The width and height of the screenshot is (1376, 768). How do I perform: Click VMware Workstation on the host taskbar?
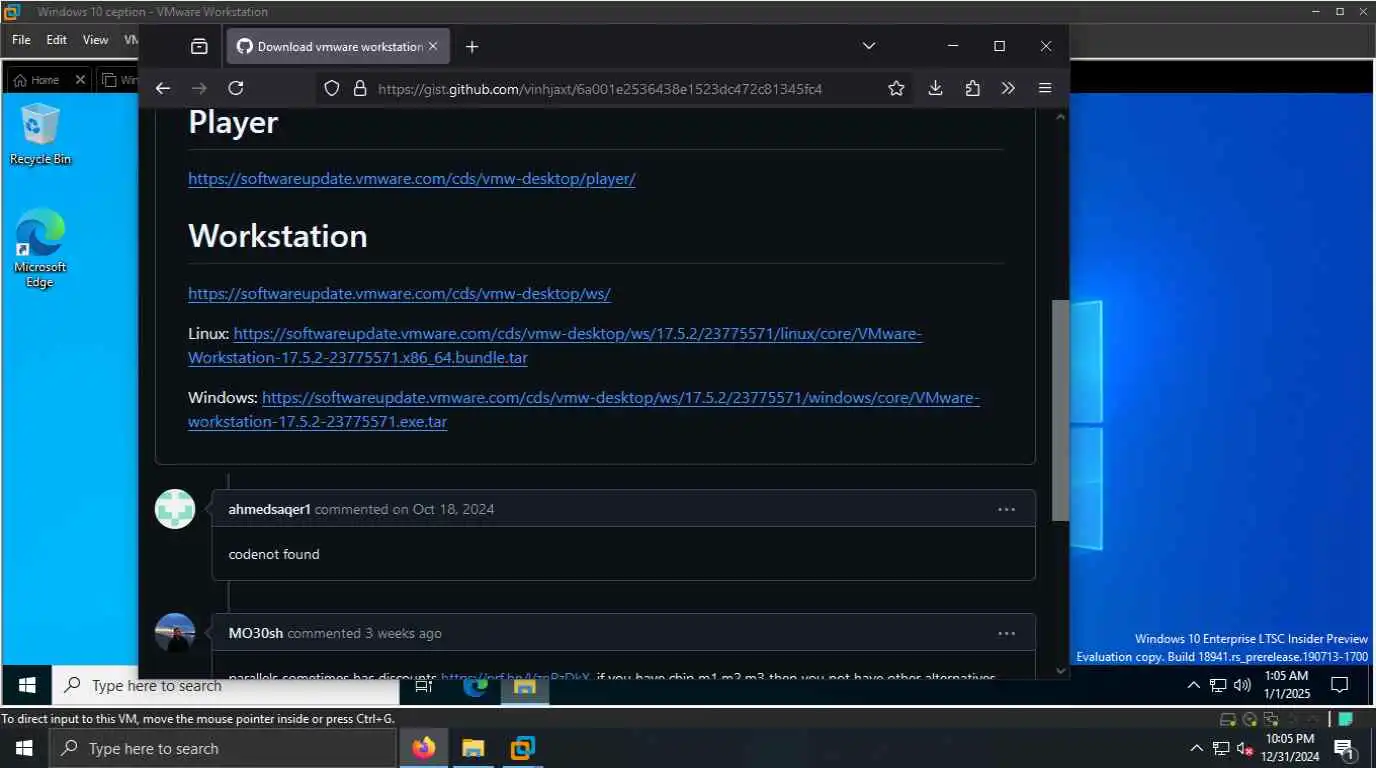tap(522, 748)
